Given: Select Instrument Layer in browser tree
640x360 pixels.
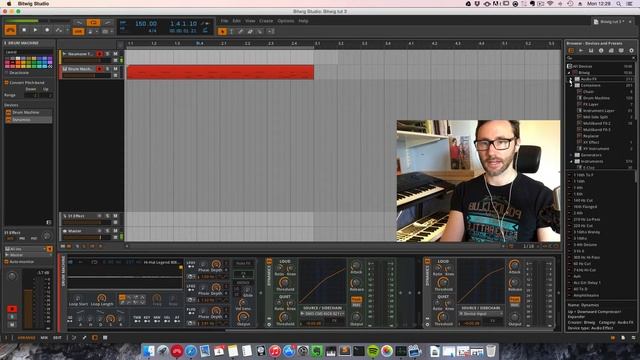Looking at the screenshot, I should (598, 111).
